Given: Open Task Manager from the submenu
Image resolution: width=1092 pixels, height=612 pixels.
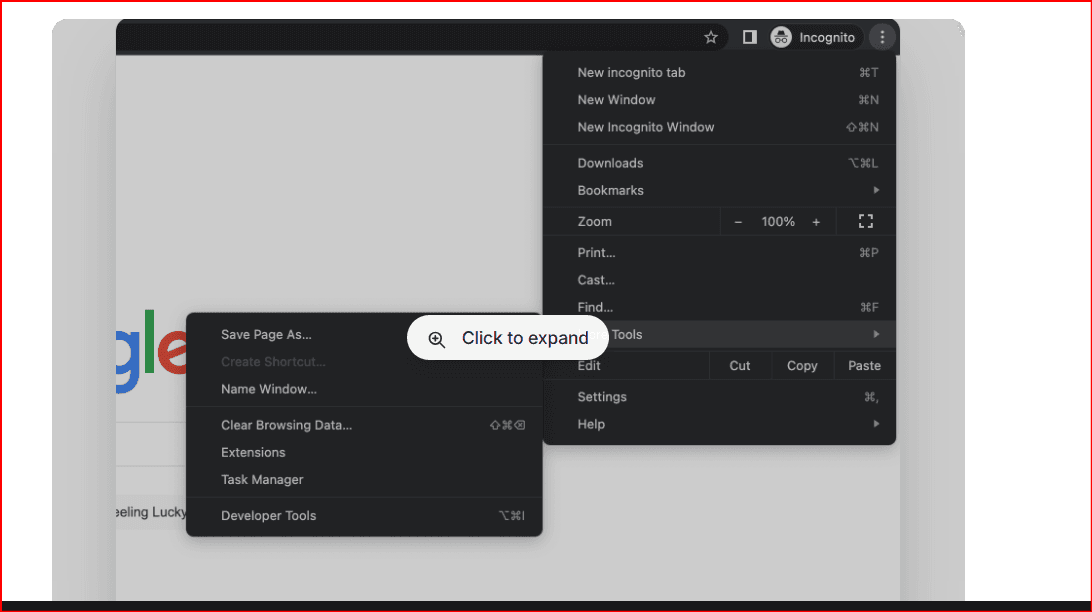Looking at the screenshot, I should (262, 480).
